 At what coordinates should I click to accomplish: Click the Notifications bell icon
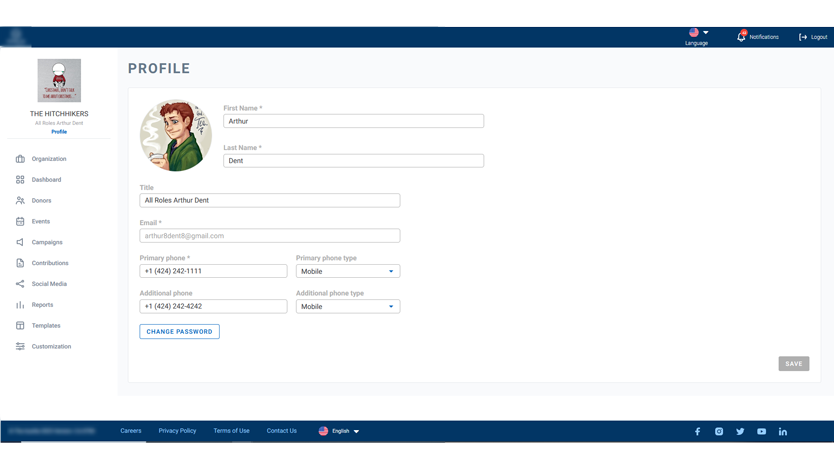pyautogui.click(x=741, y=37)
